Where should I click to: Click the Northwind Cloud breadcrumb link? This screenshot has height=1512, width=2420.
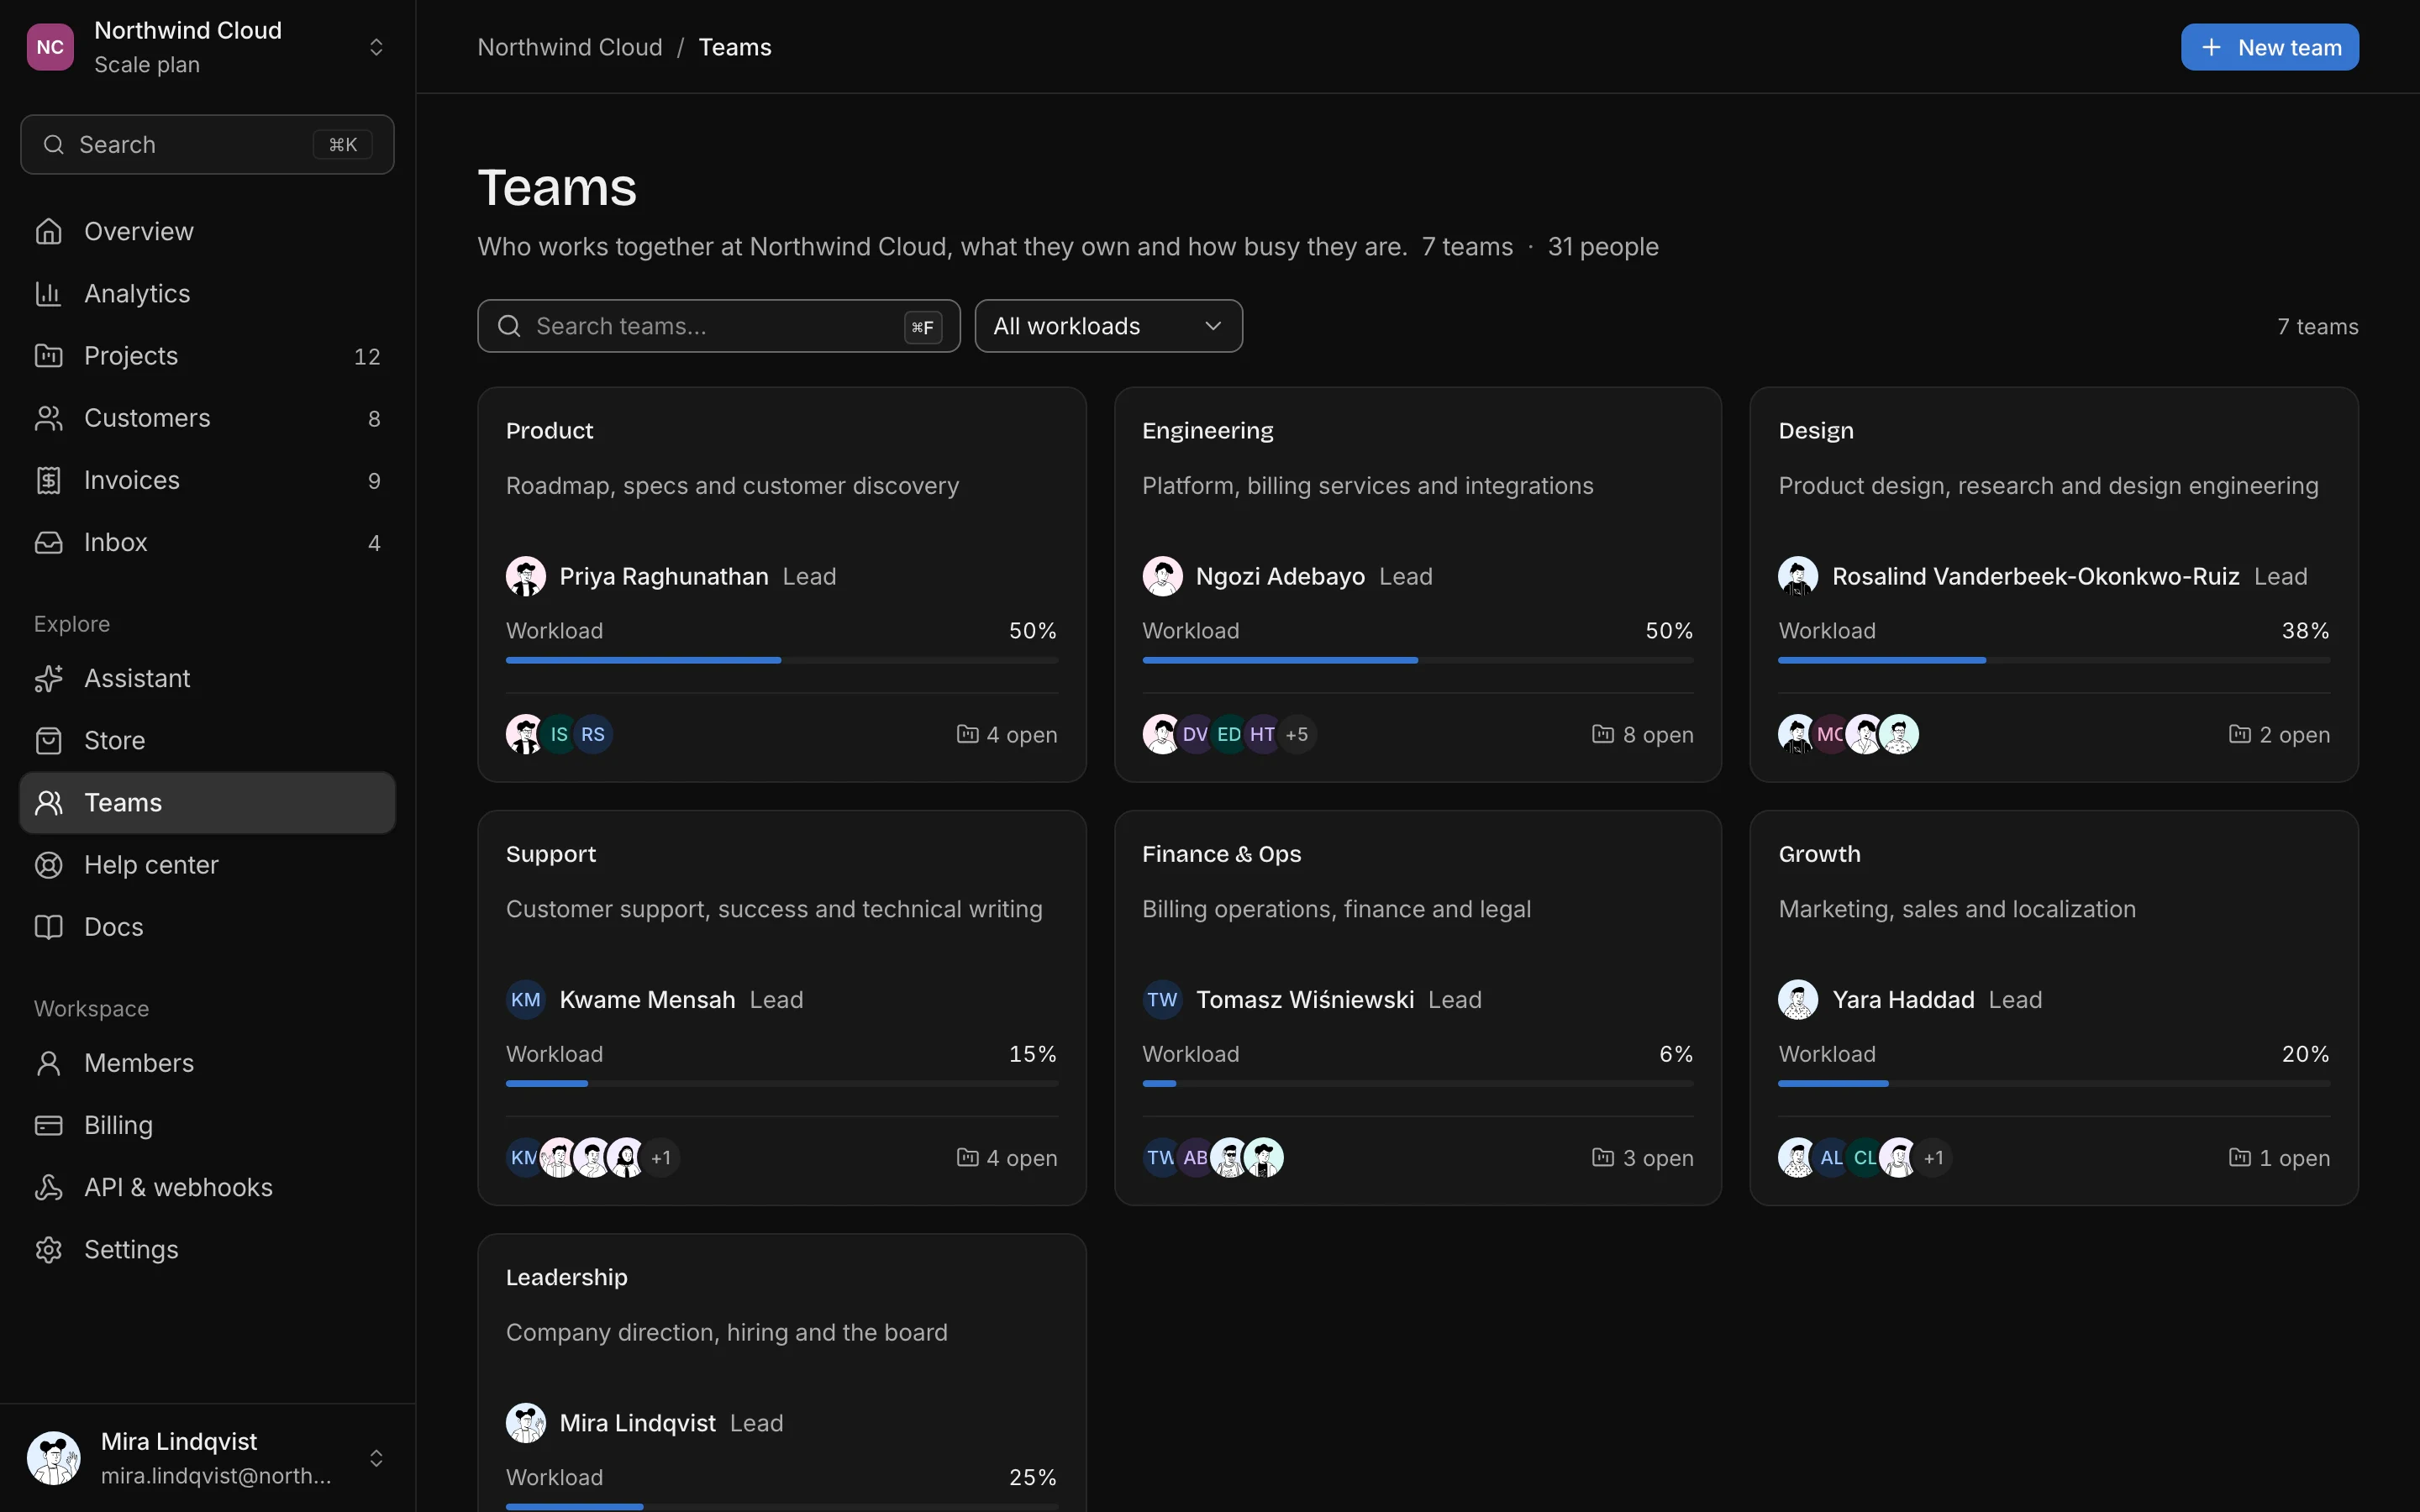point(570,47)
